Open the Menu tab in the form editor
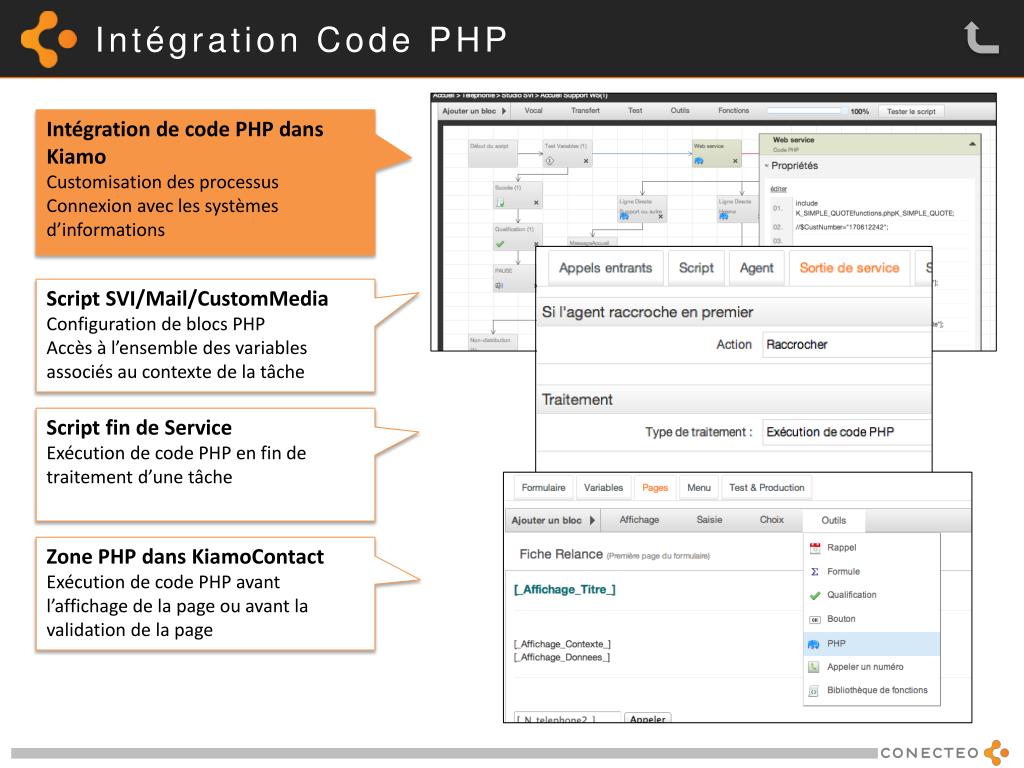 tap(699, 488)
